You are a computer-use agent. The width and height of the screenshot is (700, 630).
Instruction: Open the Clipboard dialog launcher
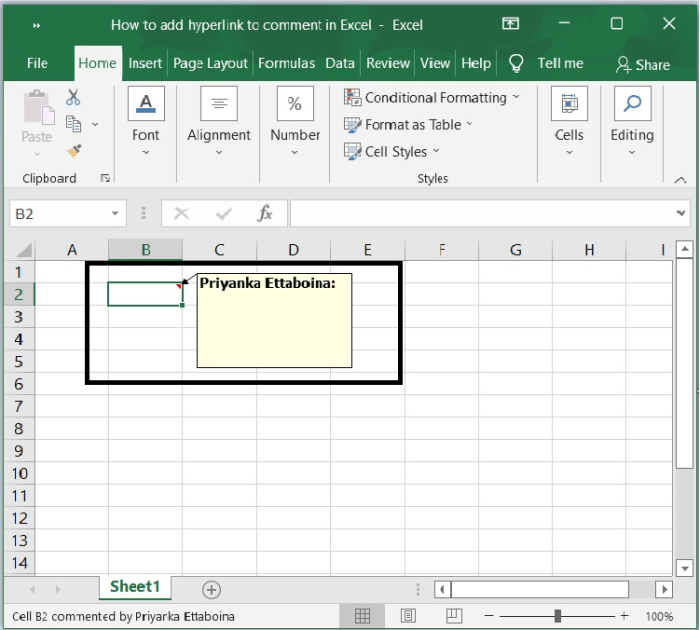click(105, 178)
